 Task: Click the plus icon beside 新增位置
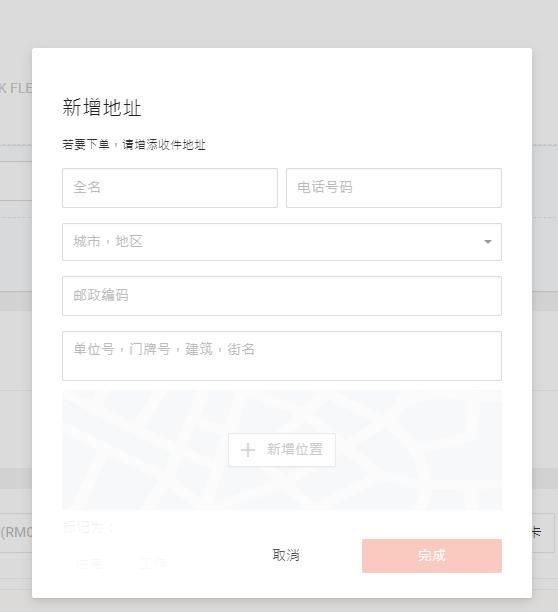coord(248,450)
